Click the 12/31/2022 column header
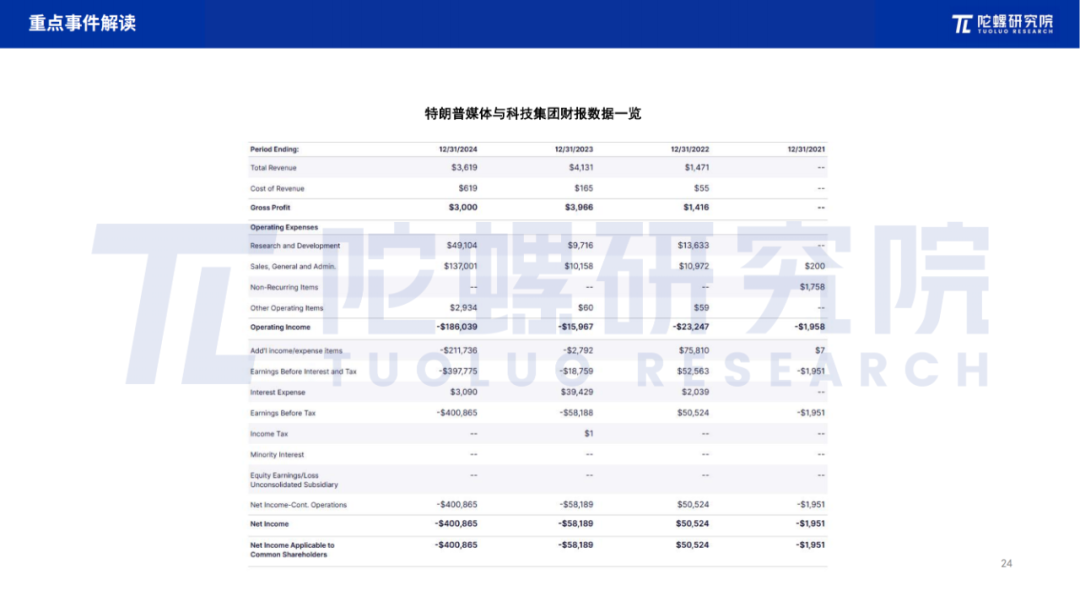Screen dimensions: 1080x607 click(689, 149)
